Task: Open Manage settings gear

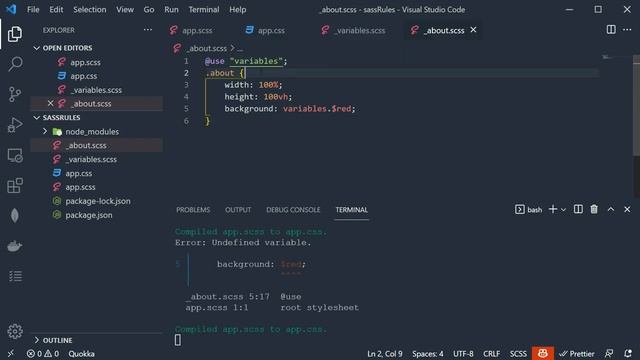Action: click(15, 331)
